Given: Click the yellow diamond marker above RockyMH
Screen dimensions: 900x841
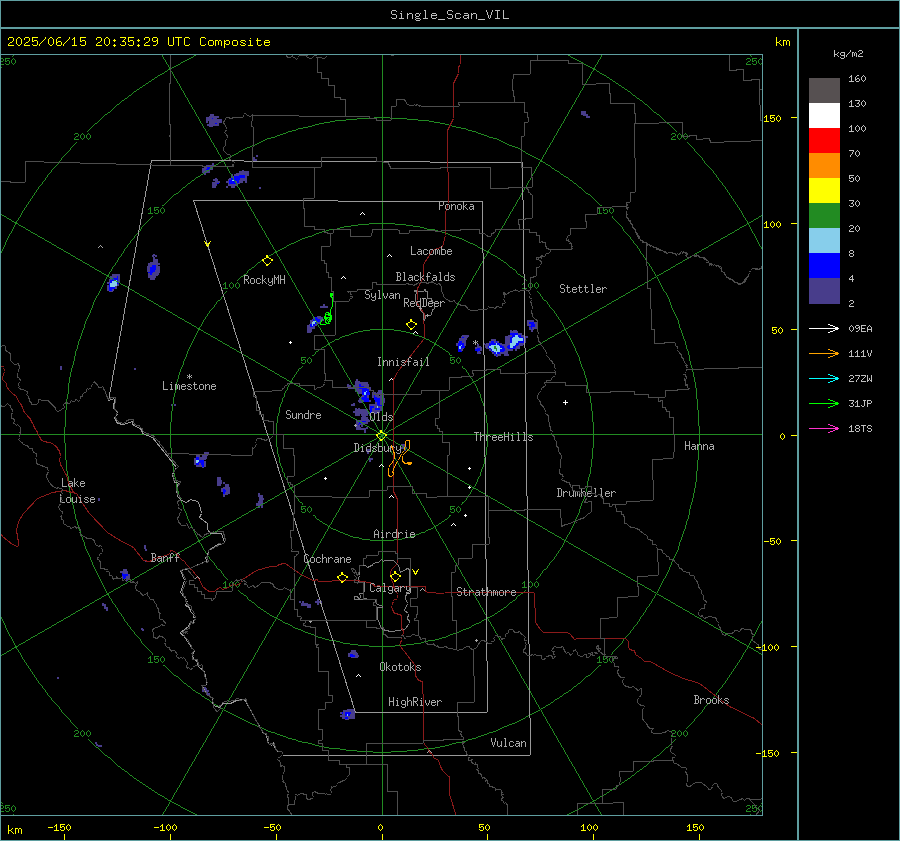Looking at the screenshot, I should coord(267,261).
